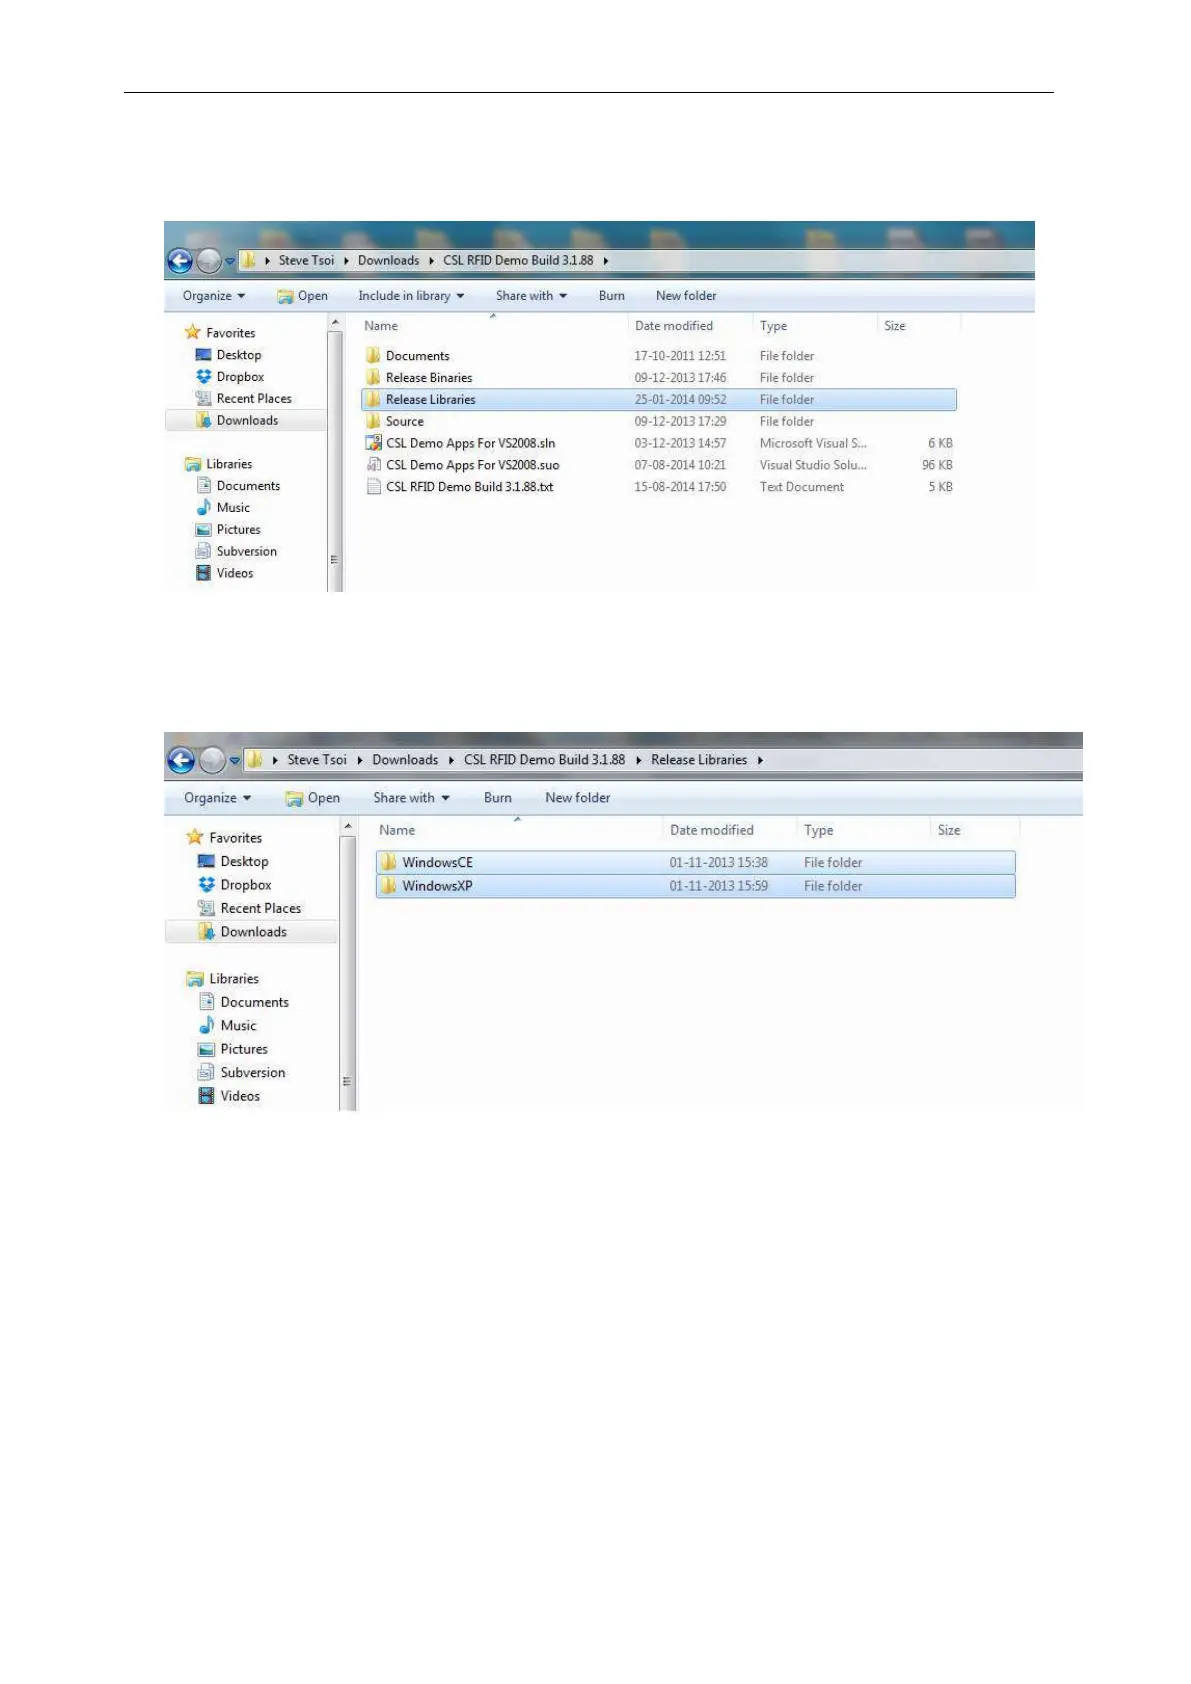Open recent pages dropdown in bottom window

(x=234, y=761)
